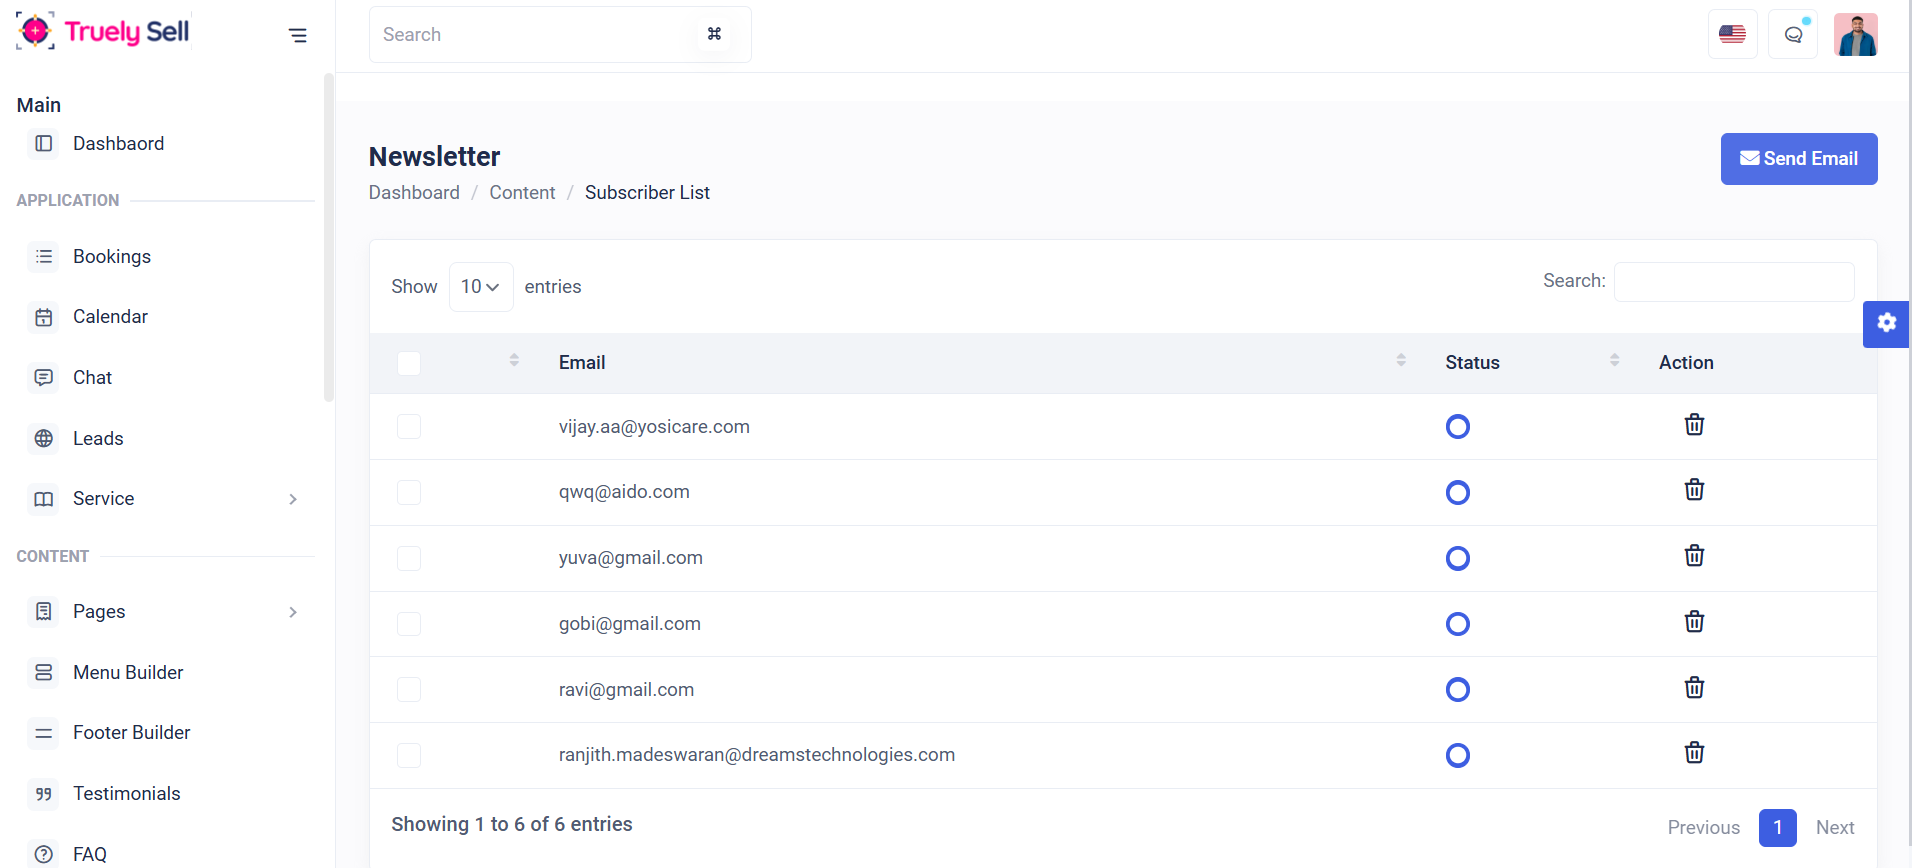Delete the vijay.aa@yosicare.com subscriber

[1694, 425]
